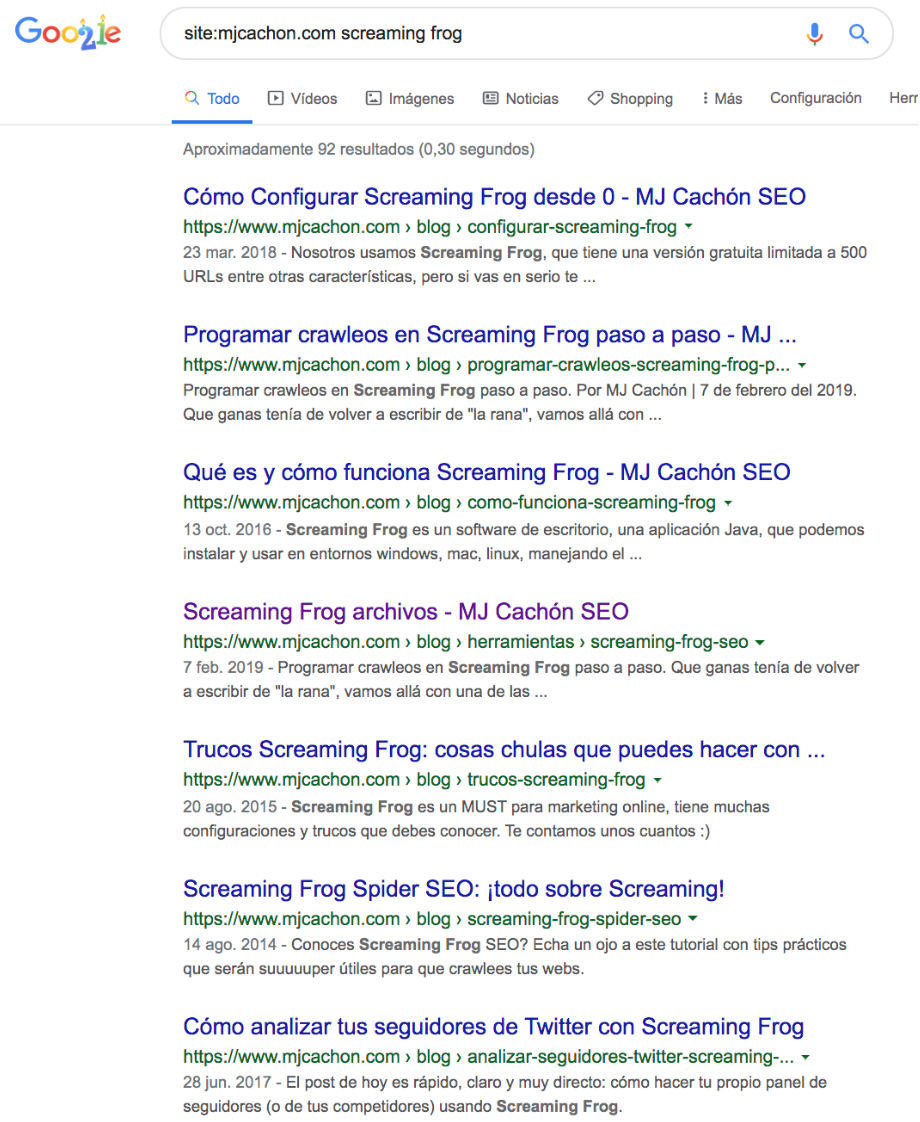Screen dimensions: 920x1122
Task: Open 'Screaming Frog Spider SEO' result
Action: [x=454, y=889]
